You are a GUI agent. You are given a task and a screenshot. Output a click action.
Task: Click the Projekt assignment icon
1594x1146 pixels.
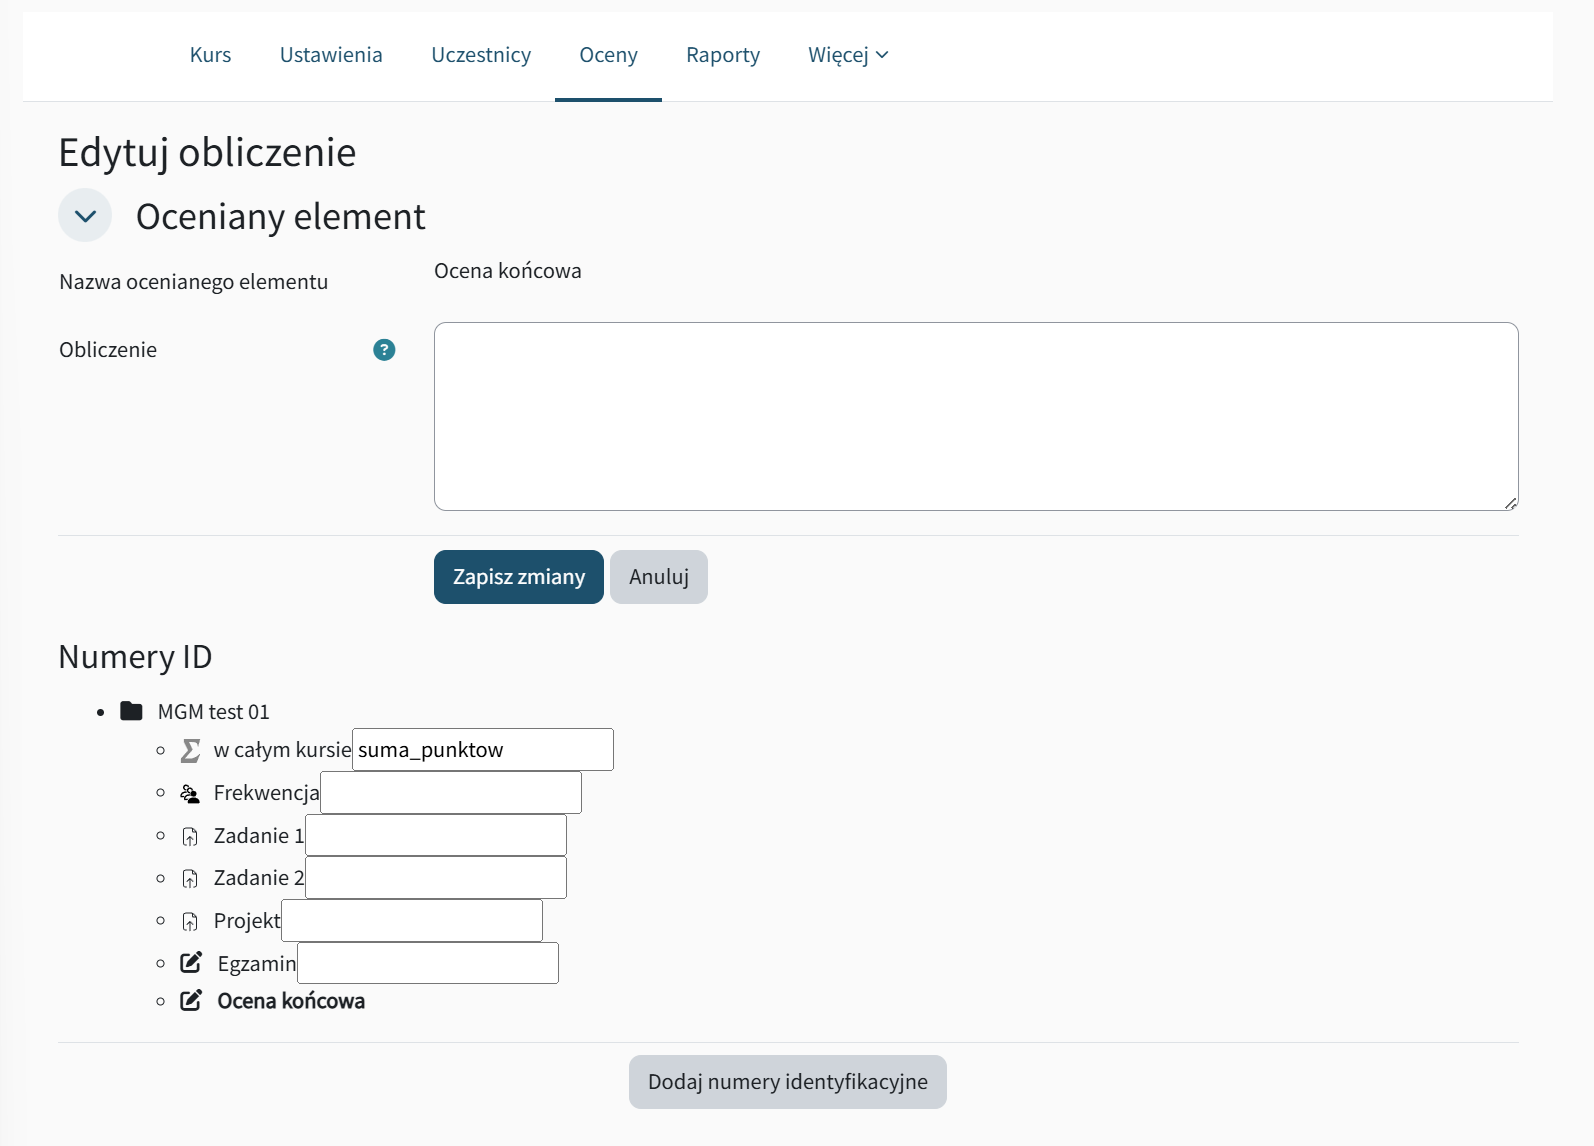(190, 921)
